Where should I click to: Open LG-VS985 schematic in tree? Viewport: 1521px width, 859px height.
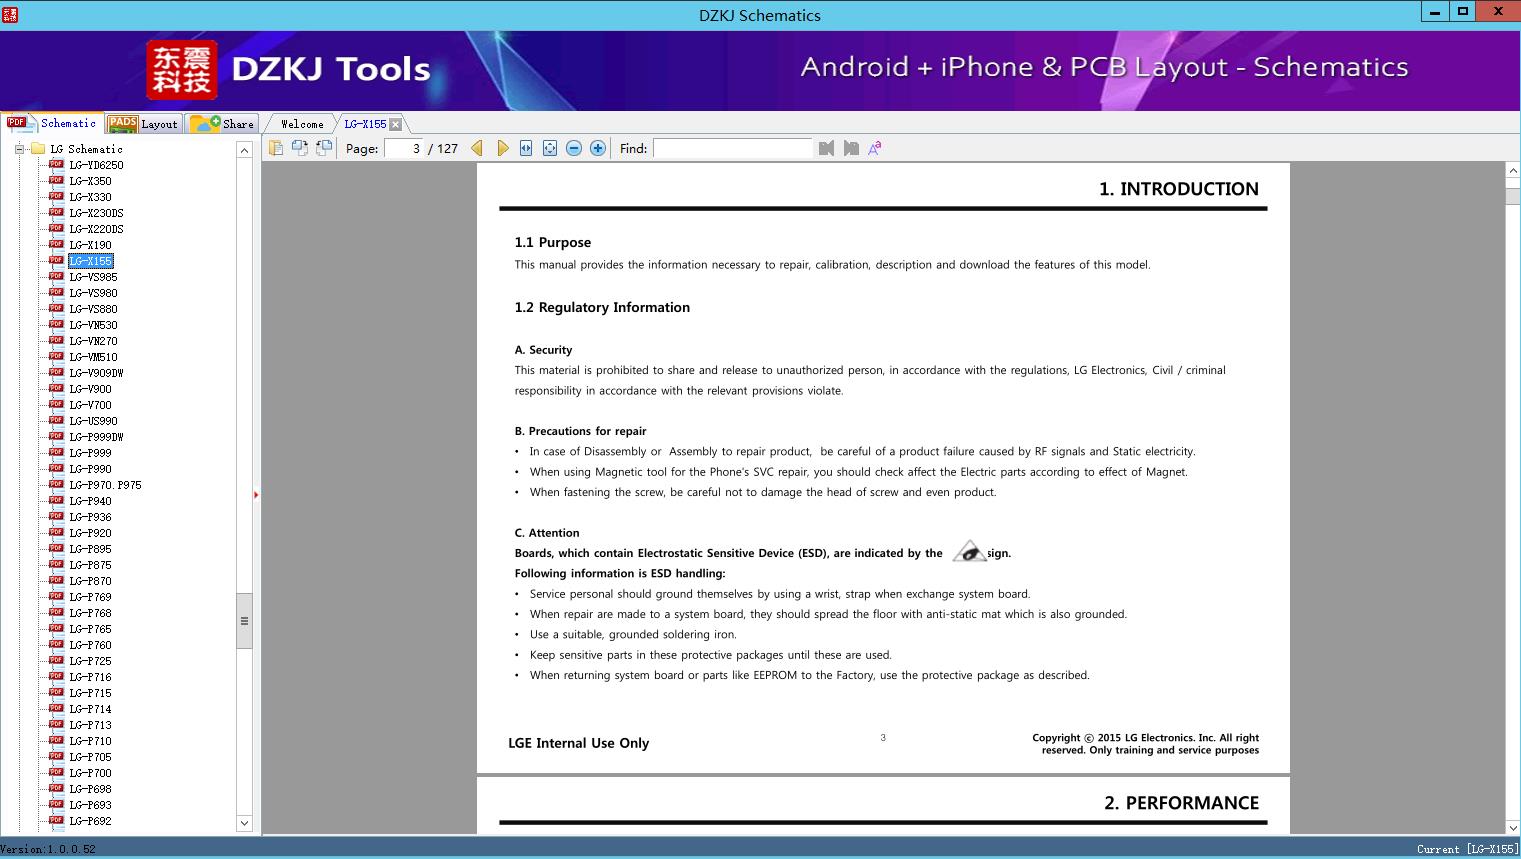[x=93, y=277]
